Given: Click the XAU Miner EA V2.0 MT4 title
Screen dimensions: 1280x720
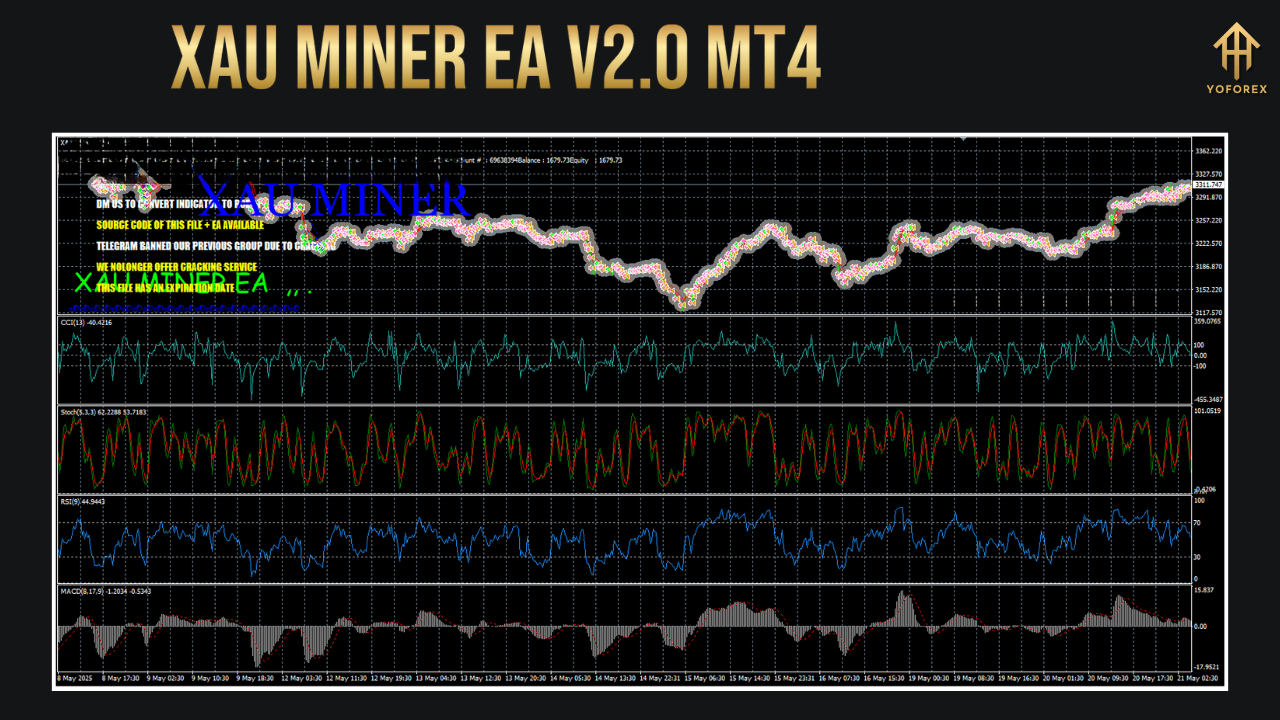Looking at the screenshot, I should click(495, 60).
